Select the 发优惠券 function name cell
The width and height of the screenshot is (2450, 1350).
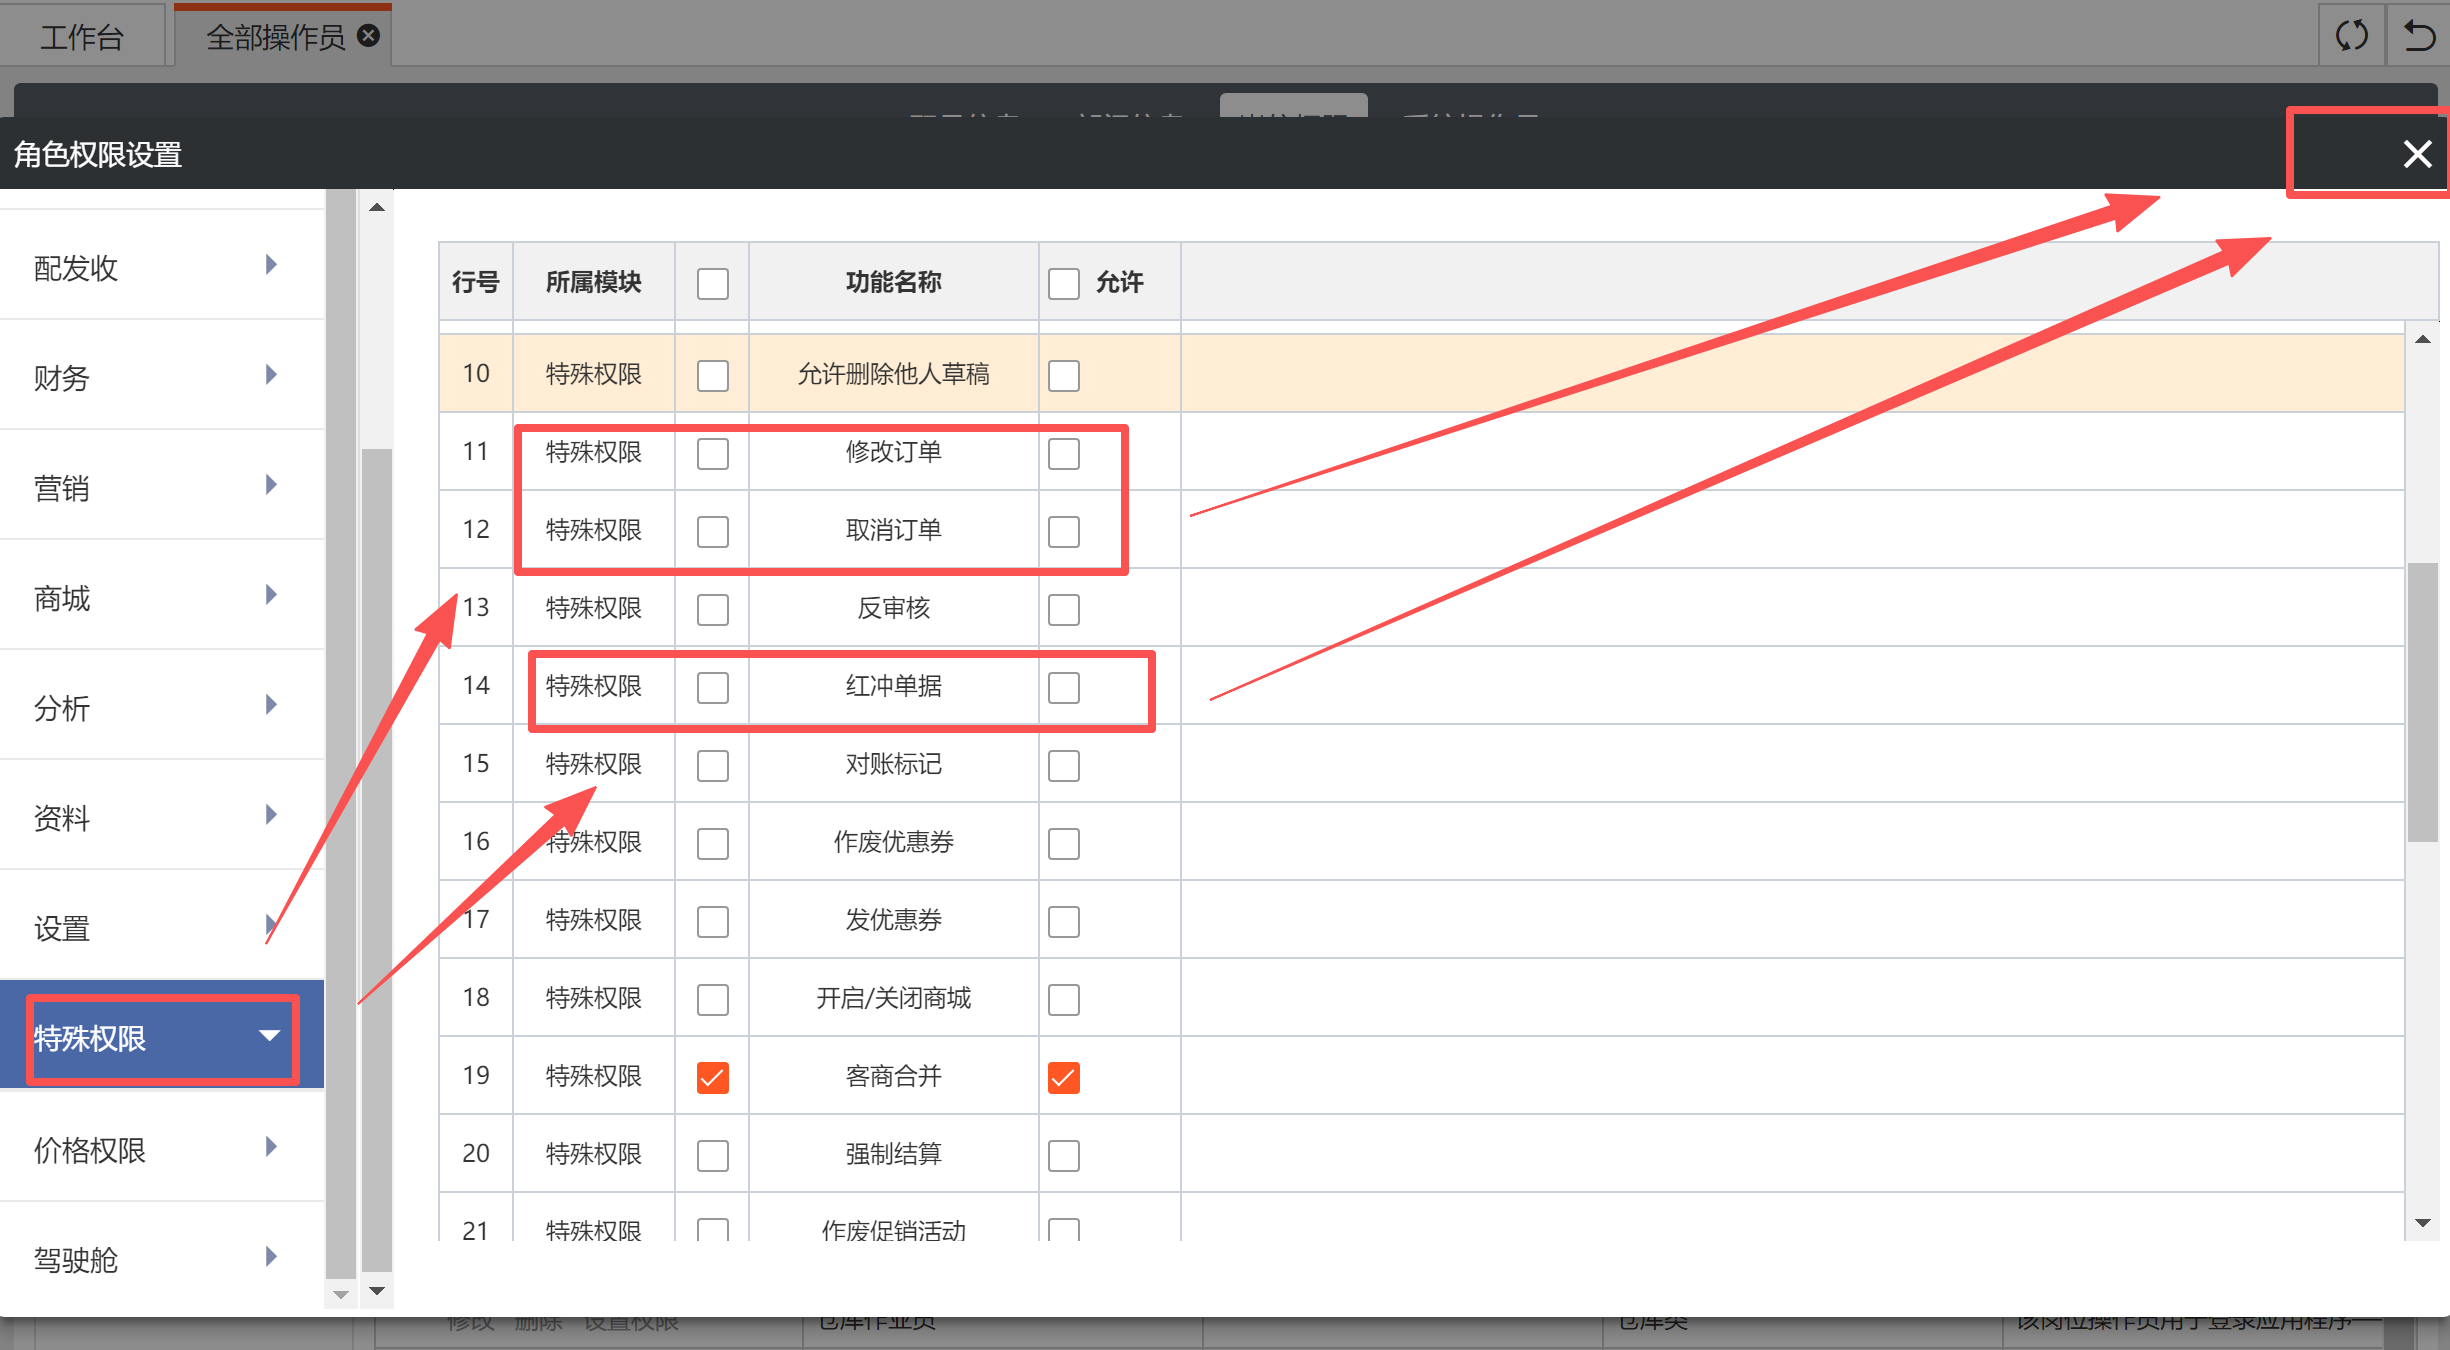894,920
